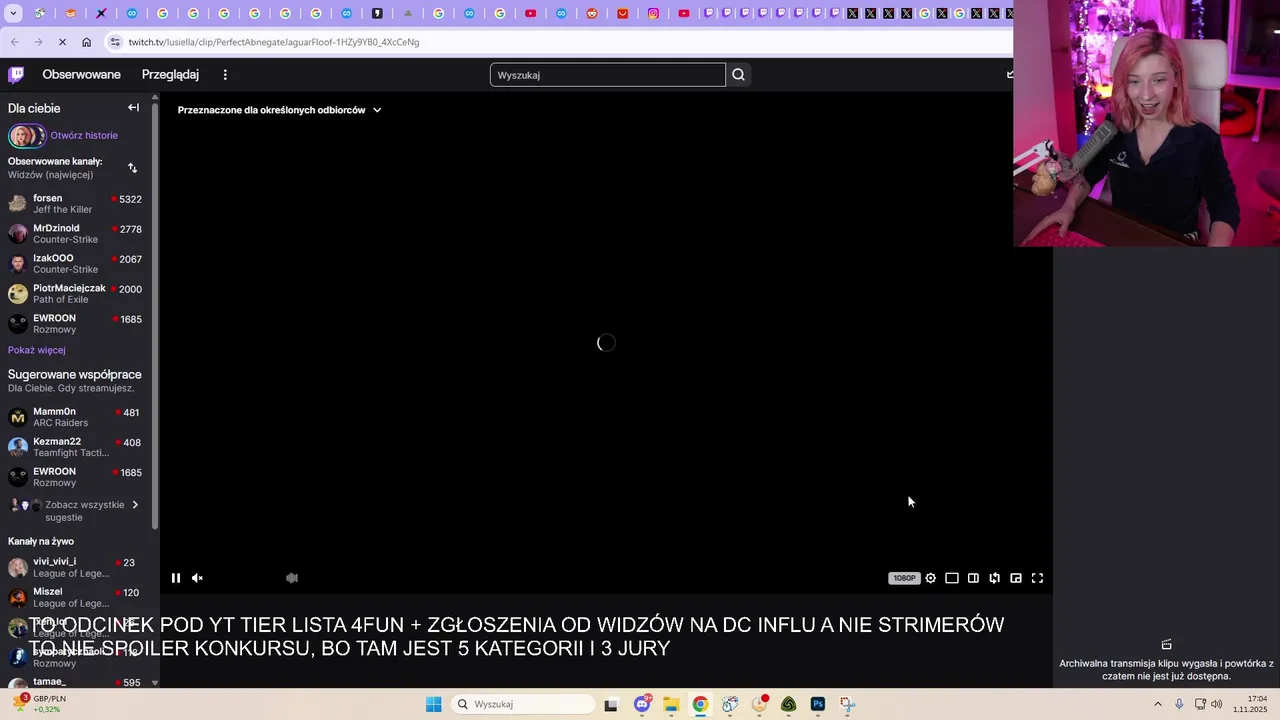
Task: Click Otwórz historie link
Action: [84, 135]
